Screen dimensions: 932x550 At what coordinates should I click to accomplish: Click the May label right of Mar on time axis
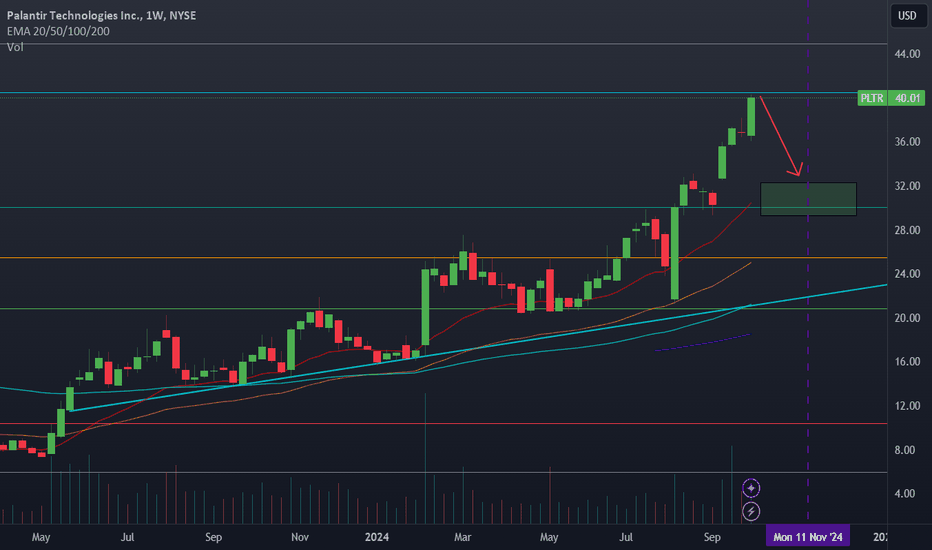549,537
